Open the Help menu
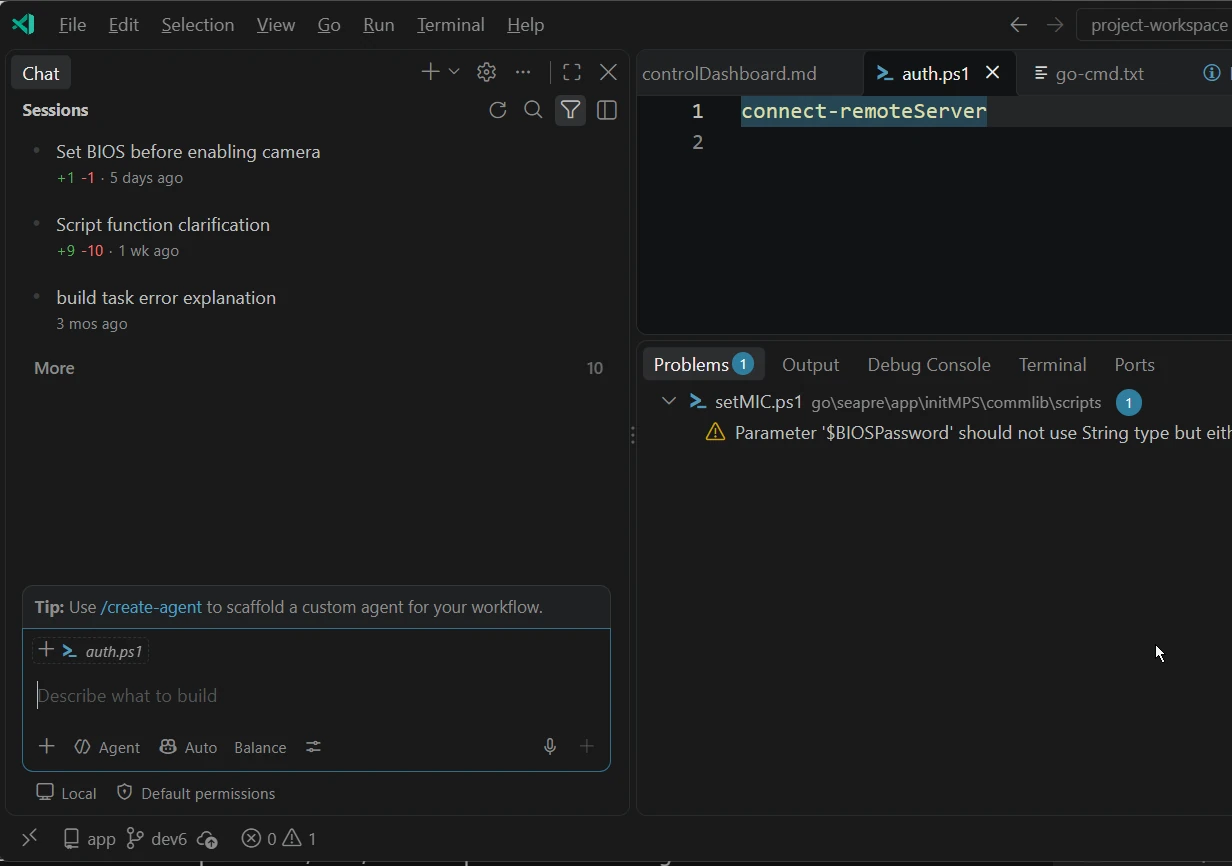The image size is (1232, 866). tap(526, 25)
